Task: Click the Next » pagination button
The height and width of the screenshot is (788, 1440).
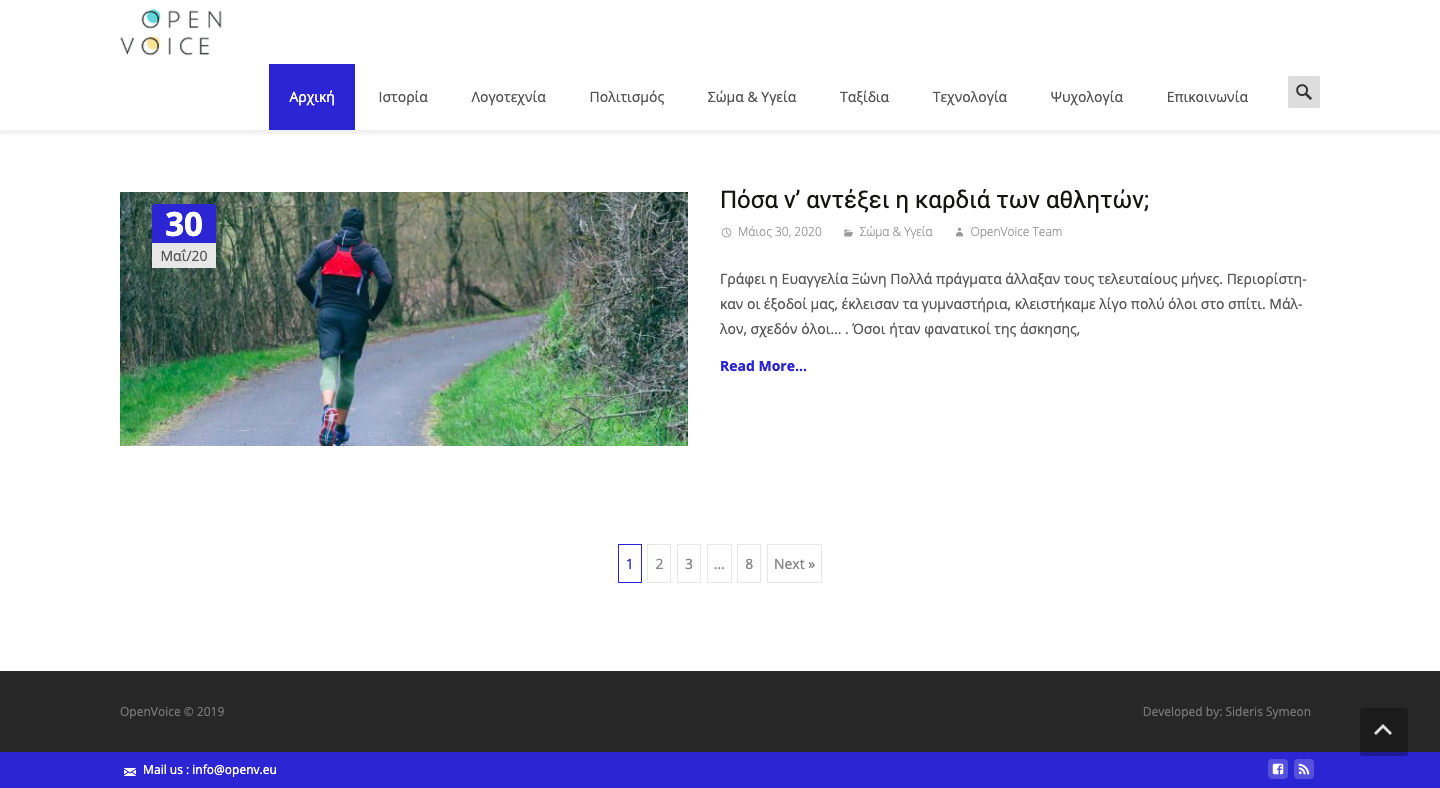Action: 794,564
